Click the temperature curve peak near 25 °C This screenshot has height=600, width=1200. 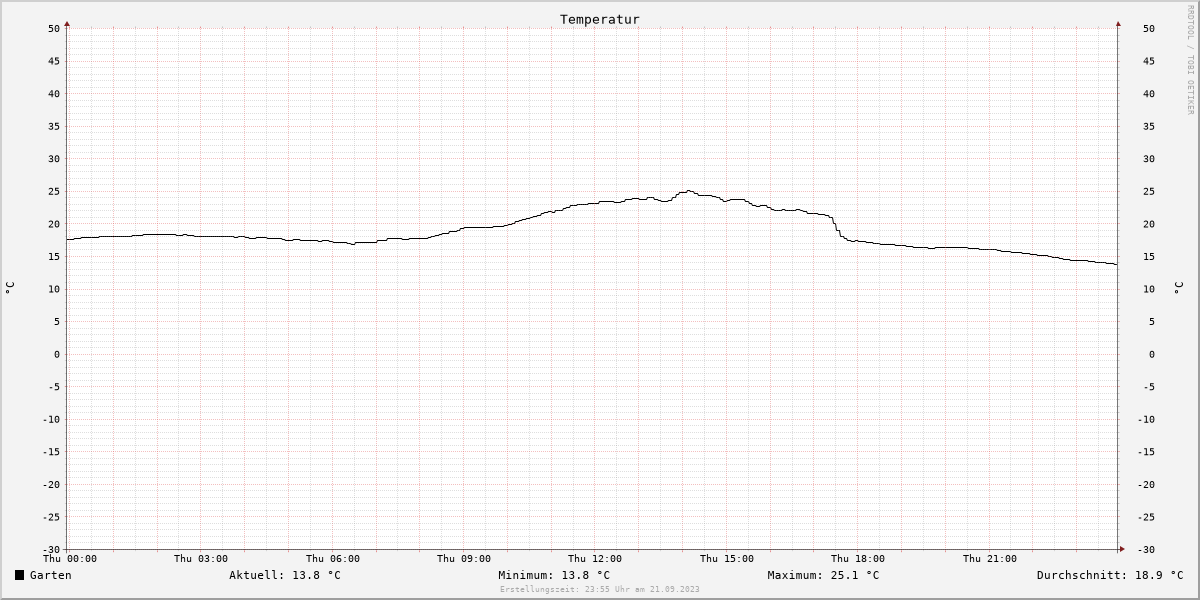[688, 191]
